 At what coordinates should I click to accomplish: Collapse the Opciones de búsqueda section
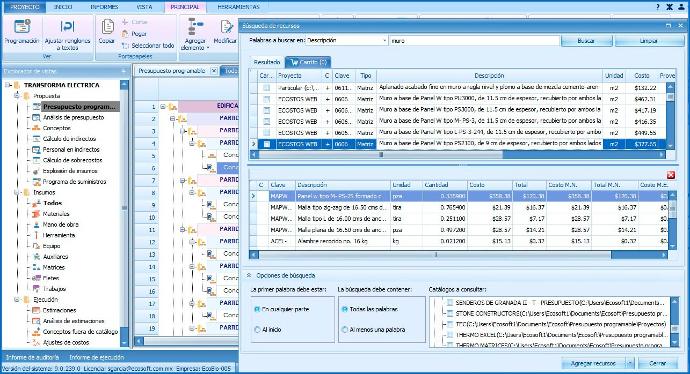point(249,275)
